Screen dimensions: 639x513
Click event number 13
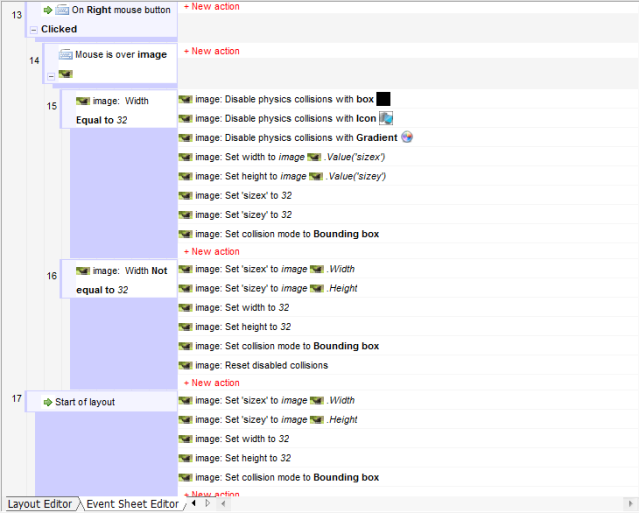click(x=17, y=15)
